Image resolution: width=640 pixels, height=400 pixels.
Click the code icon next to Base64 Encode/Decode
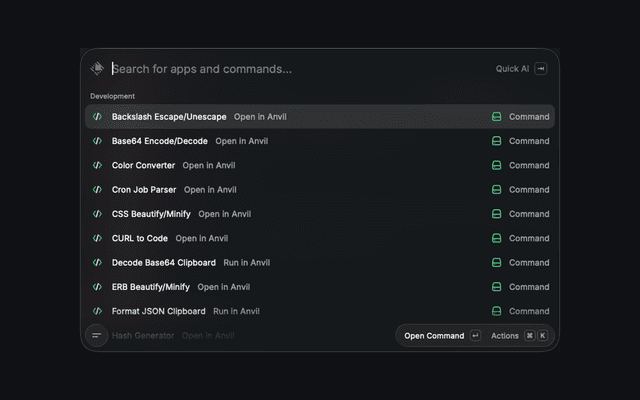[97, 141]
